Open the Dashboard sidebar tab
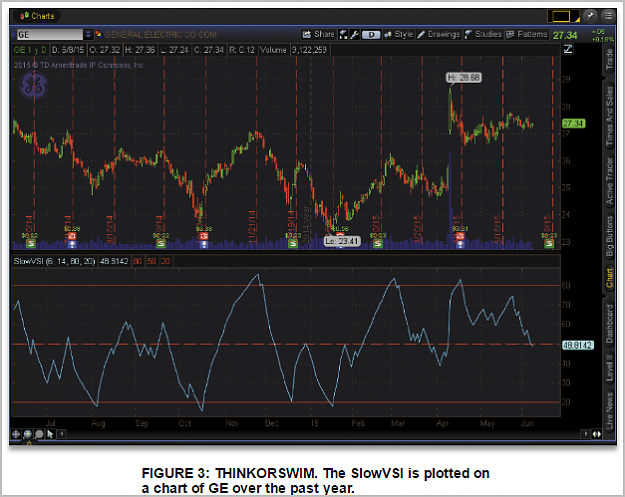This screenshot has width=625, height=497. pyautogui.click(x=609, y=324)
